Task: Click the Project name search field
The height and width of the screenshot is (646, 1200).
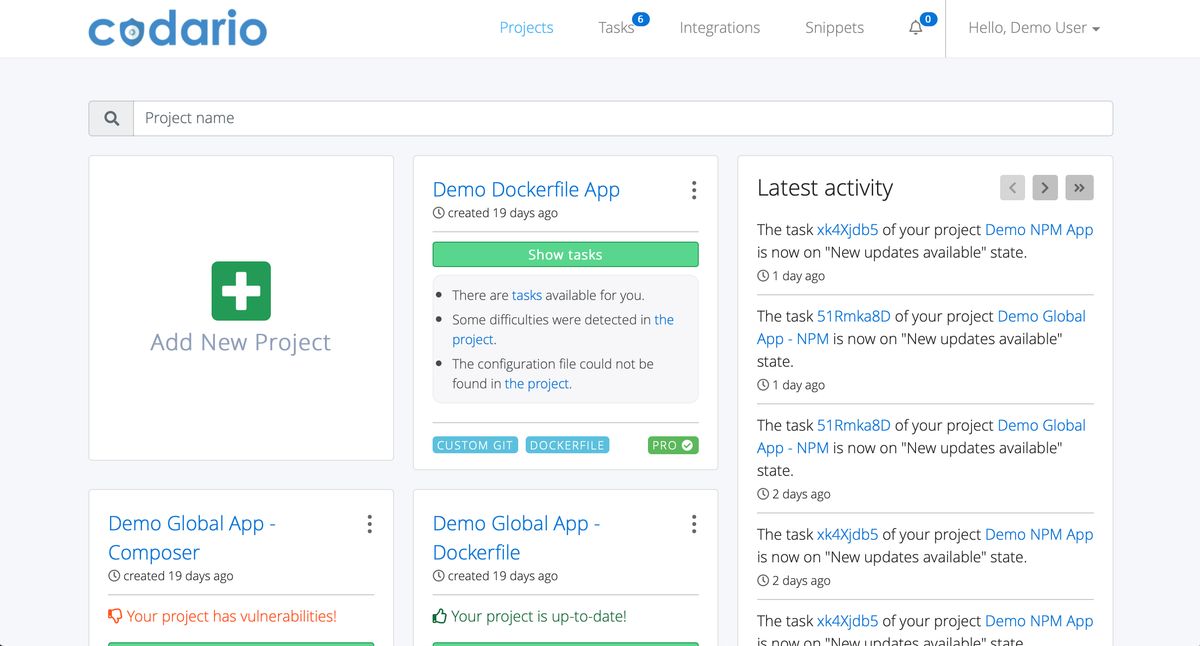Action: tap(400, 117)
